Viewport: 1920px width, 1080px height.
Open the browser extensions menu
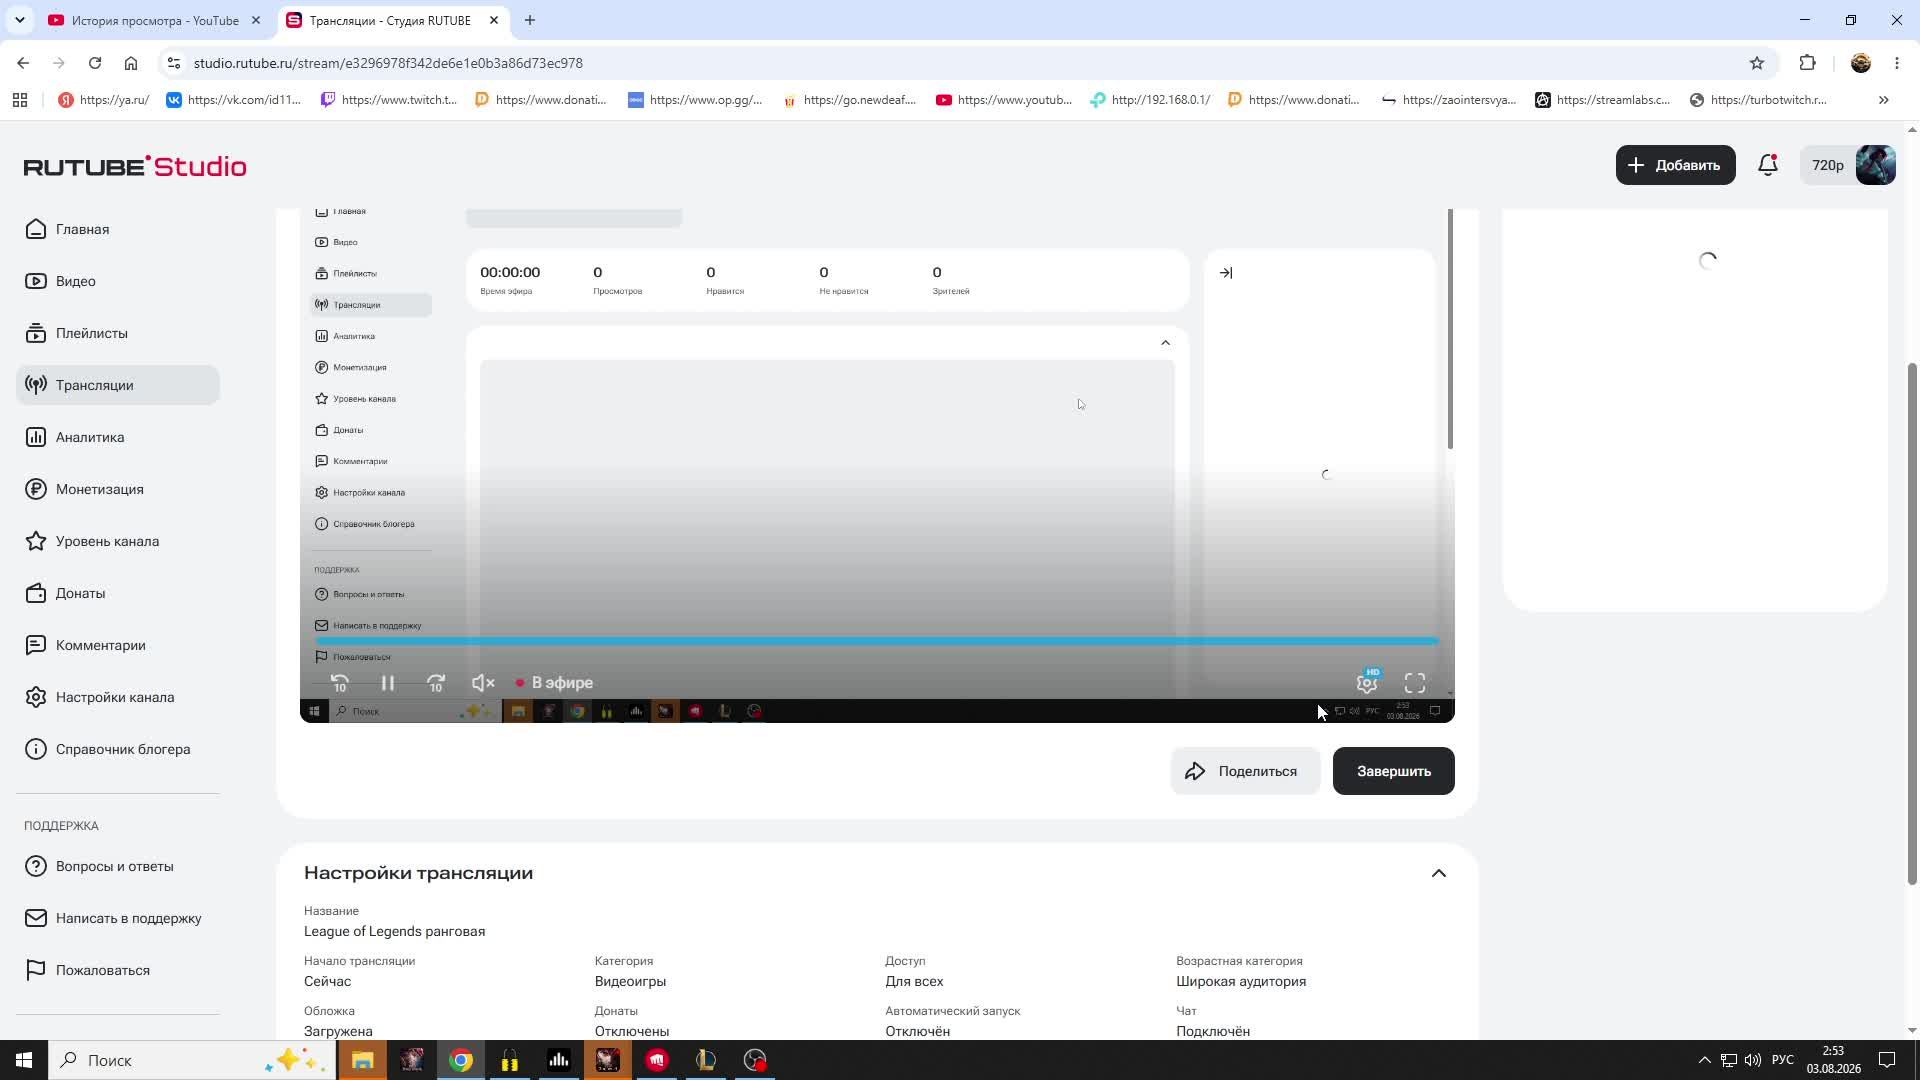pos(1807,63)
